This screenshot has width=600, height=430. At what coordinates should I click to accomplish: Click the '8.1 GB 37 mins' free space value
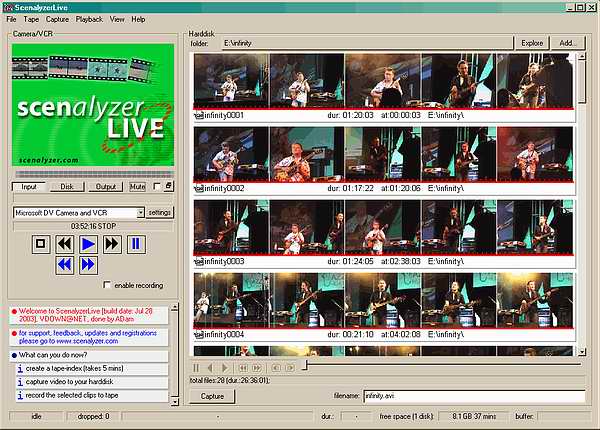474,416
